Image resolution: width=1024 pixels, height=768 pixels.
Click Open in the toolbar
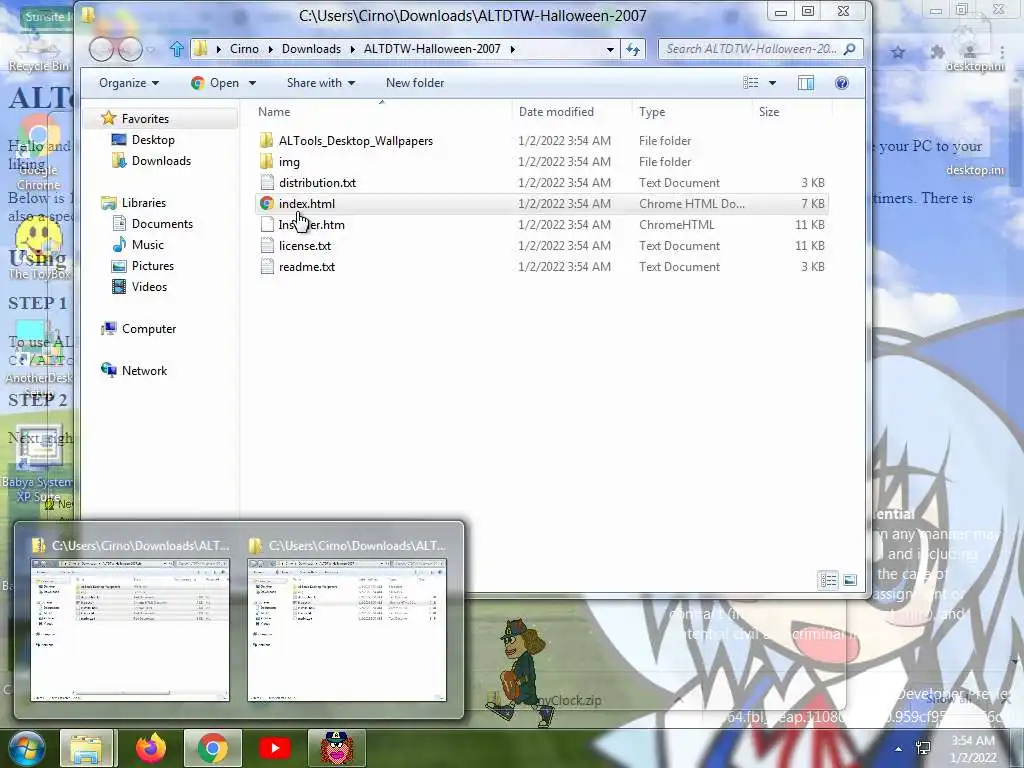point(216,83)
